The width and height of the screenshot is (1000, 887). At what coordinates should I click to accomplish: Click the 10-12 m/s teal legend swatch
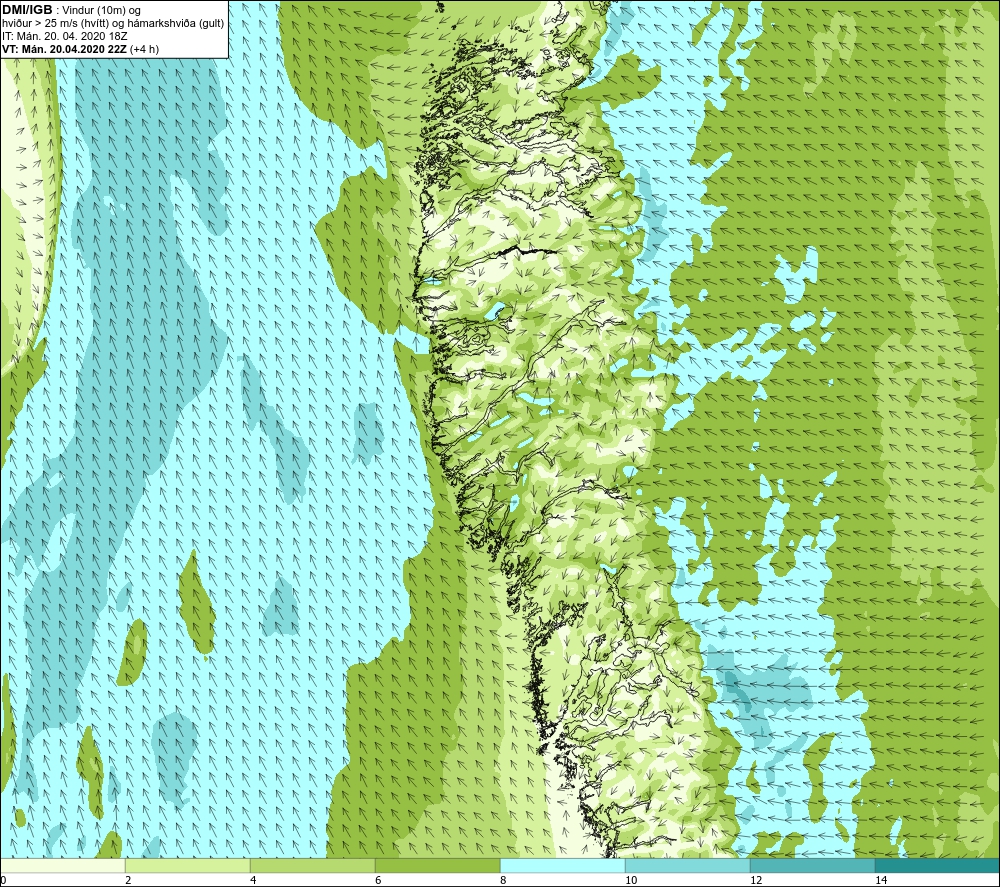(x=688, y=866)
